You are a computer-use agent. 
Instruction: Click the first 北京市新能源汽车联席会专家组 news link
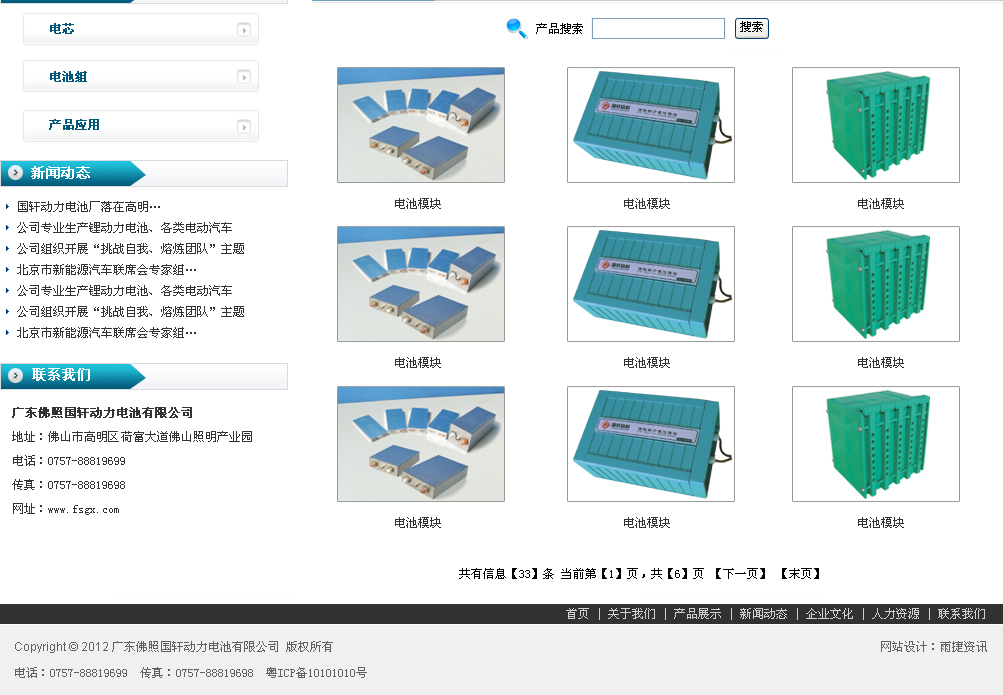click(x=106, y=270)
